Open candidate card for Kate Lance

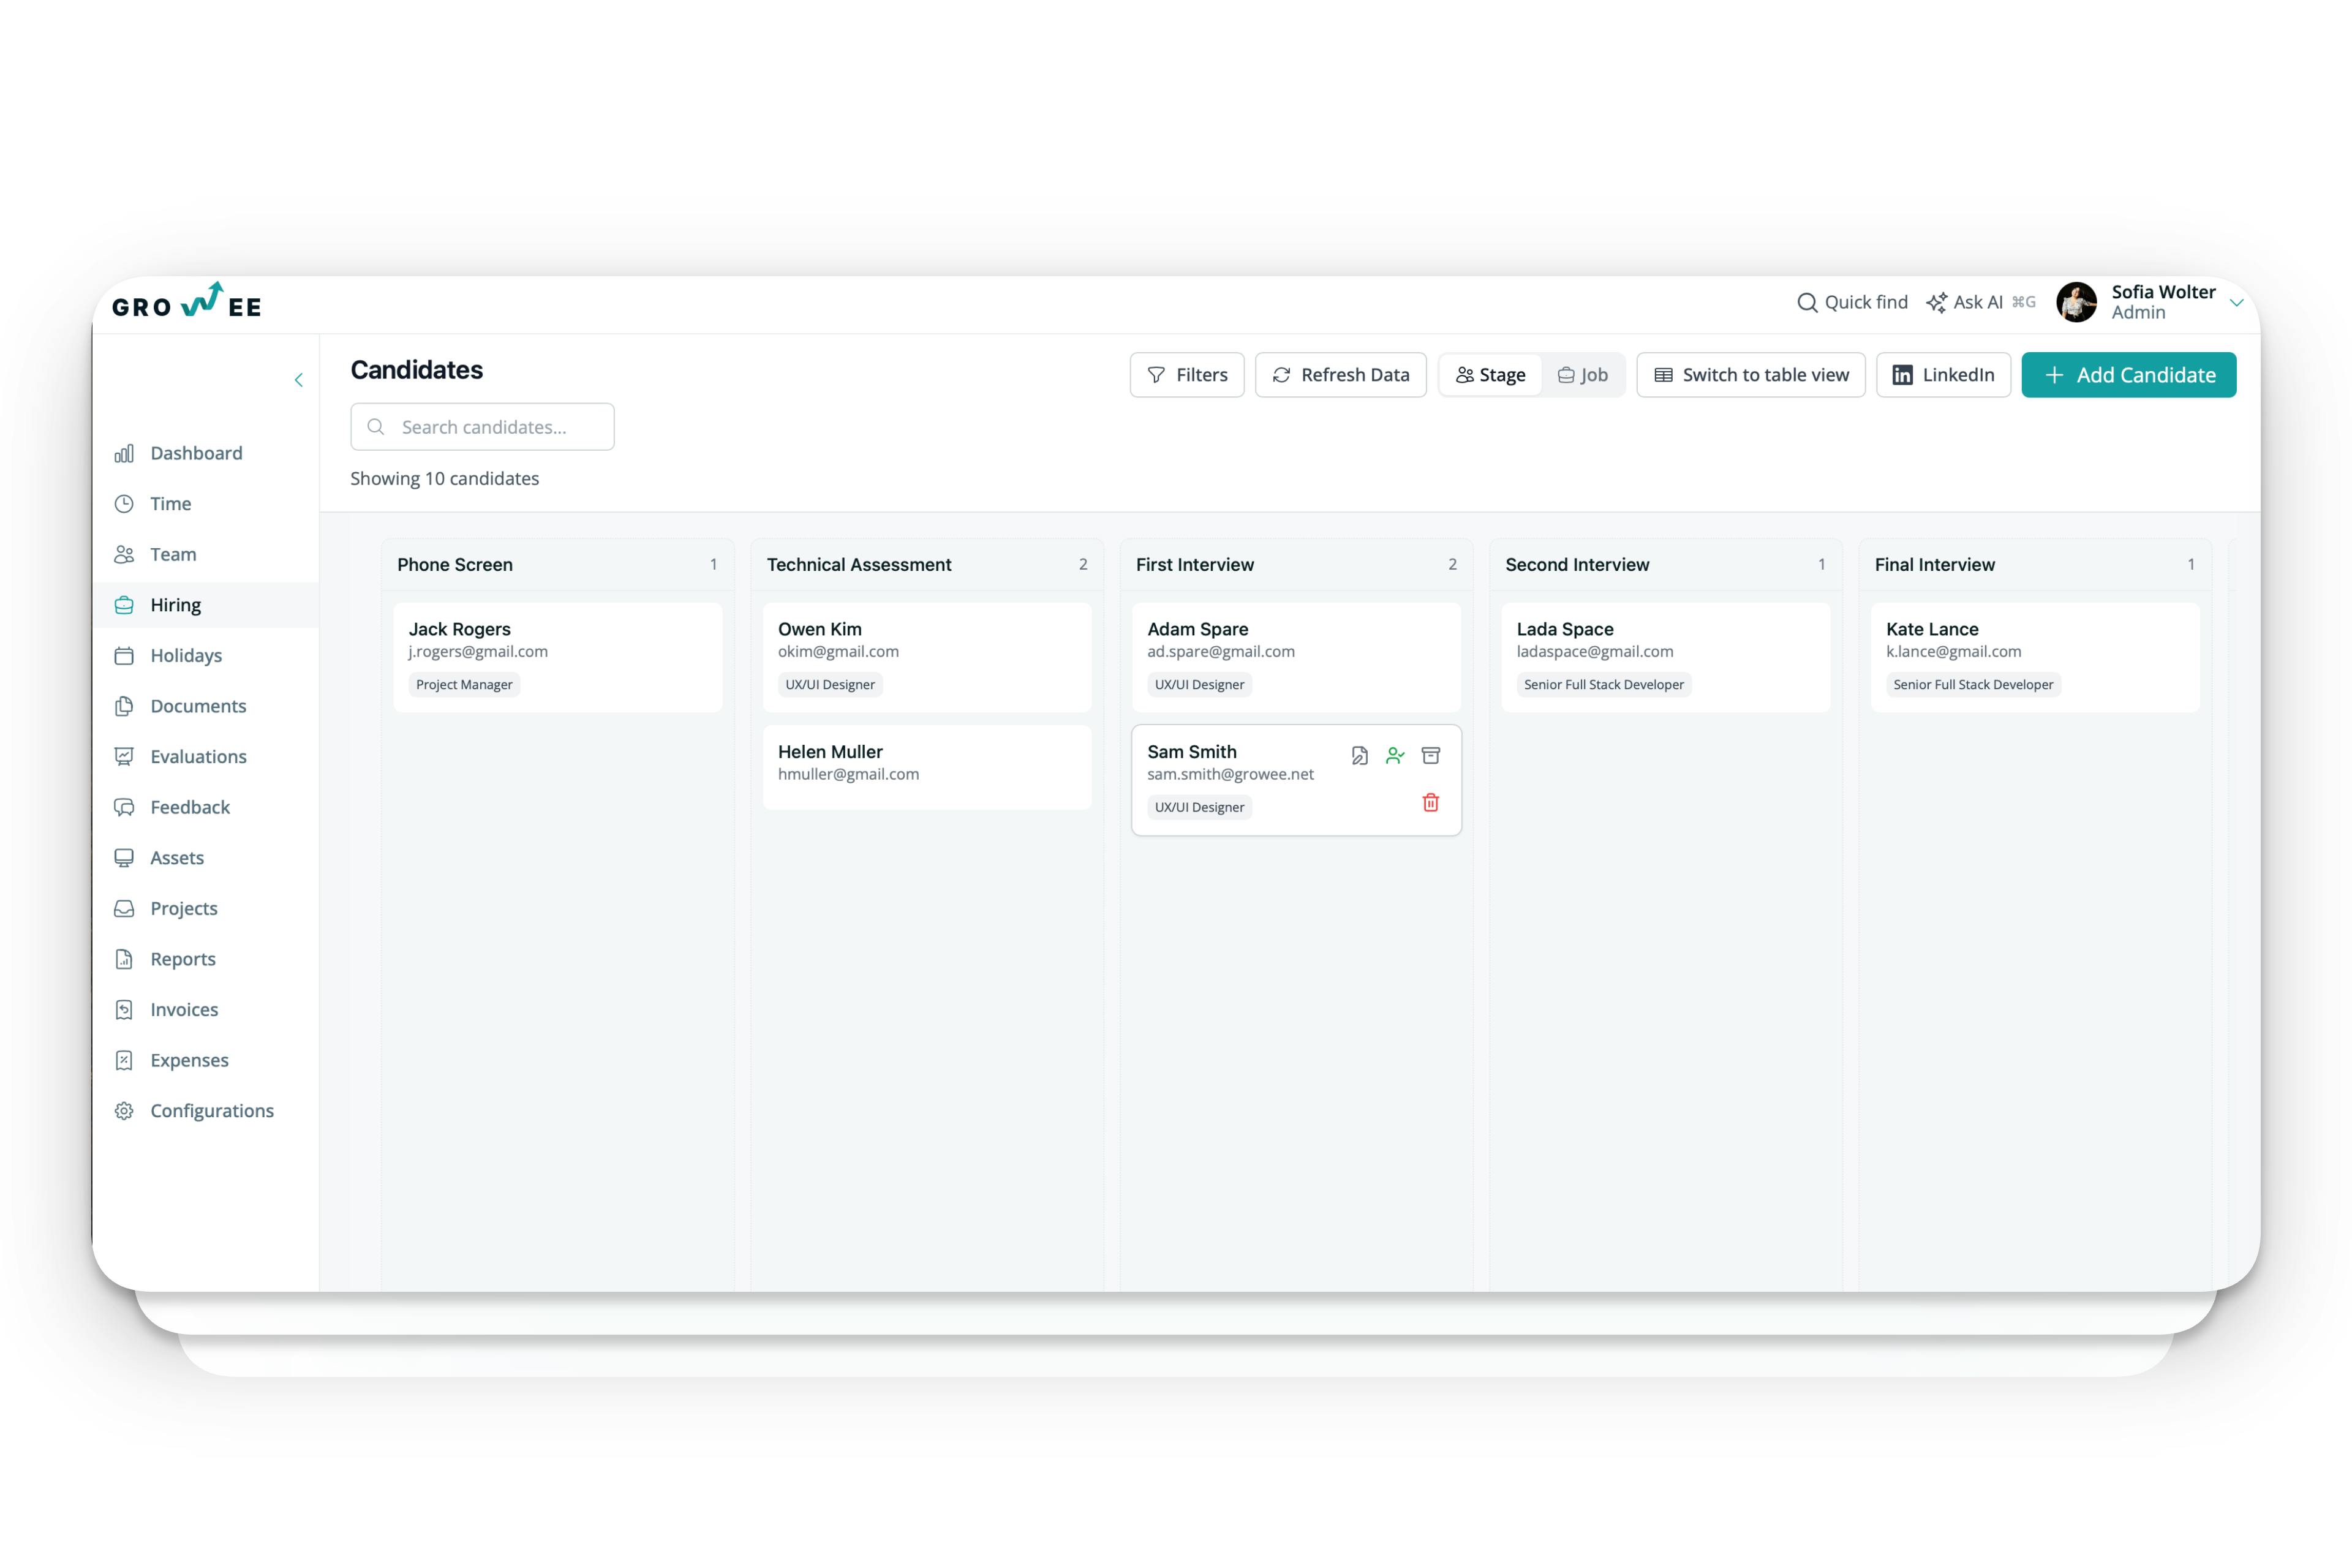click(x=2035, y=657)
